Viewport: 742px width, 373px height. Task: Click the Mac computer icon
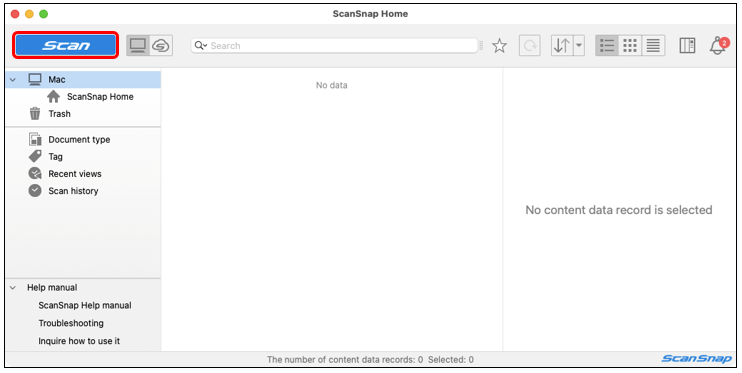coord(35,80)
